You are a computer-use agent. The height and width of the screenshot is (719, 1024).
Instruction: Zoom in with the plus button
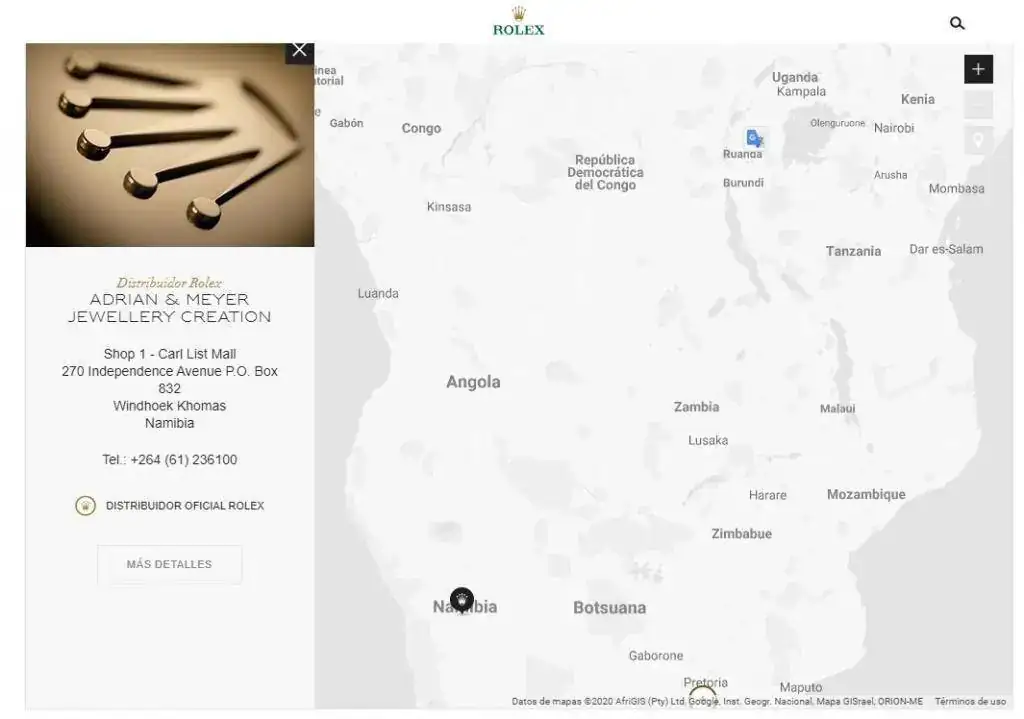[x=978, y=69]
